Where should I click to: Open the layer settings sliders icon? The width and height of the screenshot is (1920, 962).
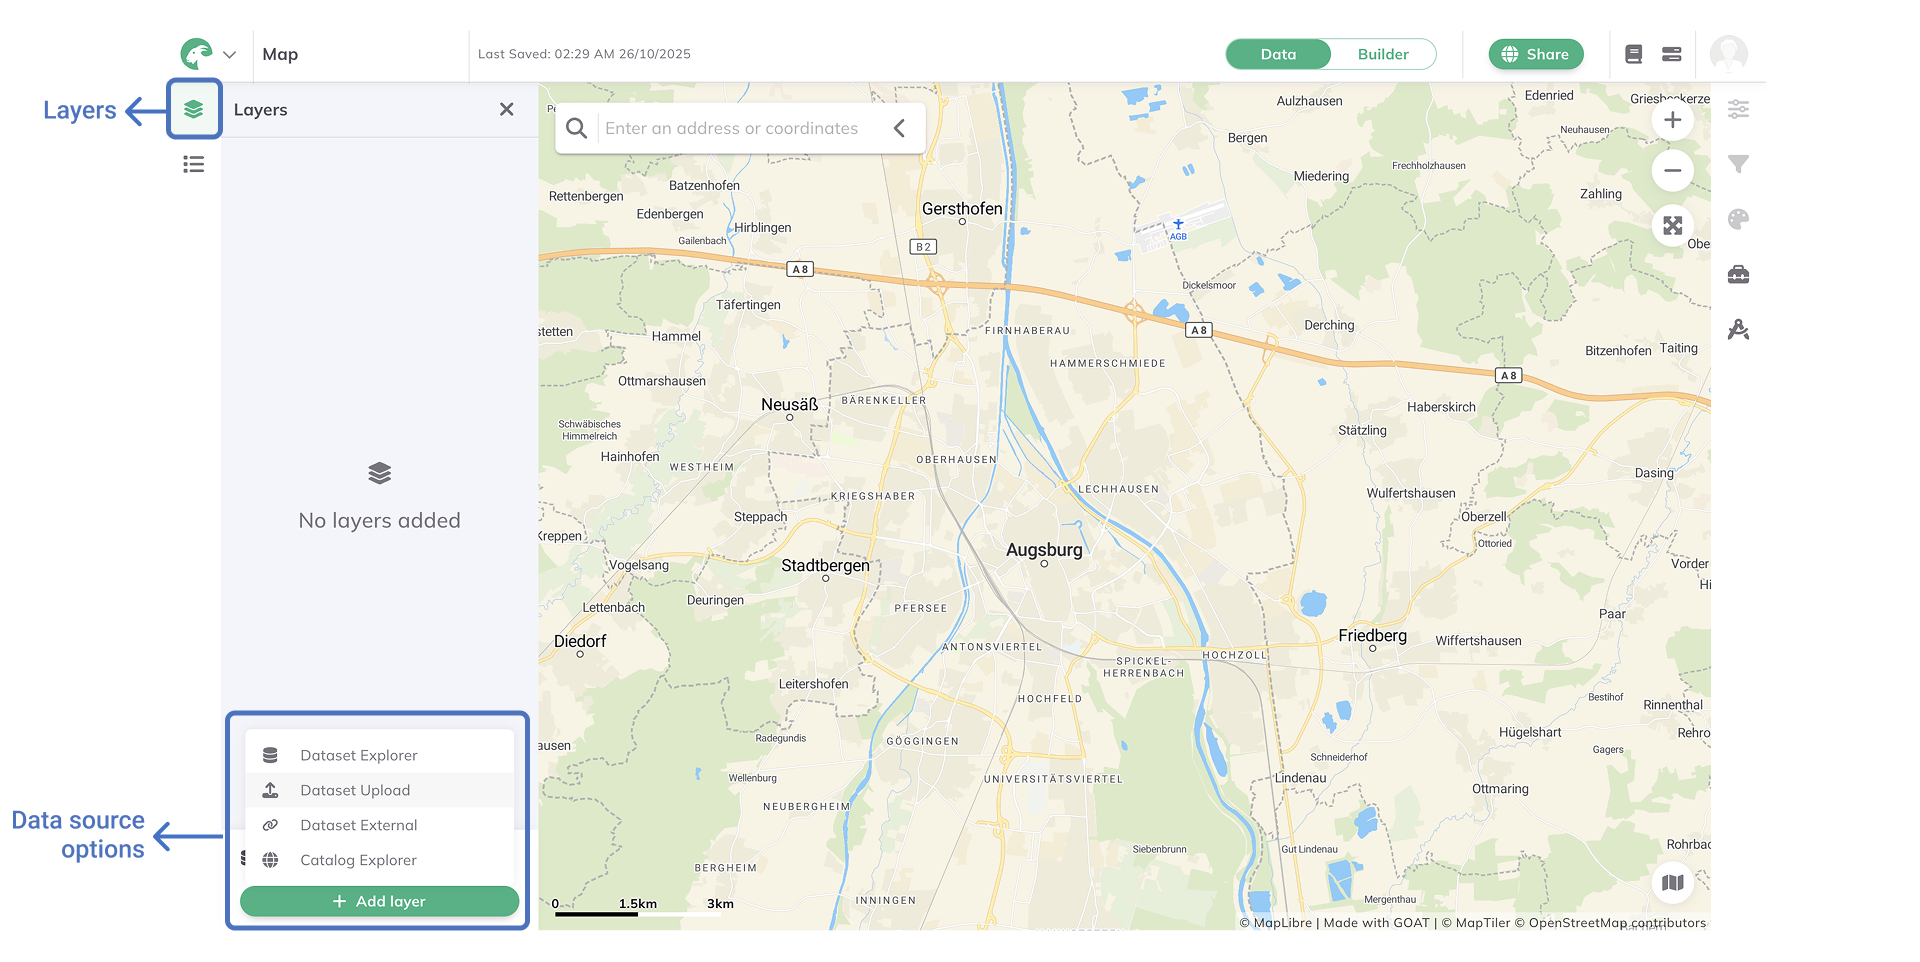point(1738,109)
